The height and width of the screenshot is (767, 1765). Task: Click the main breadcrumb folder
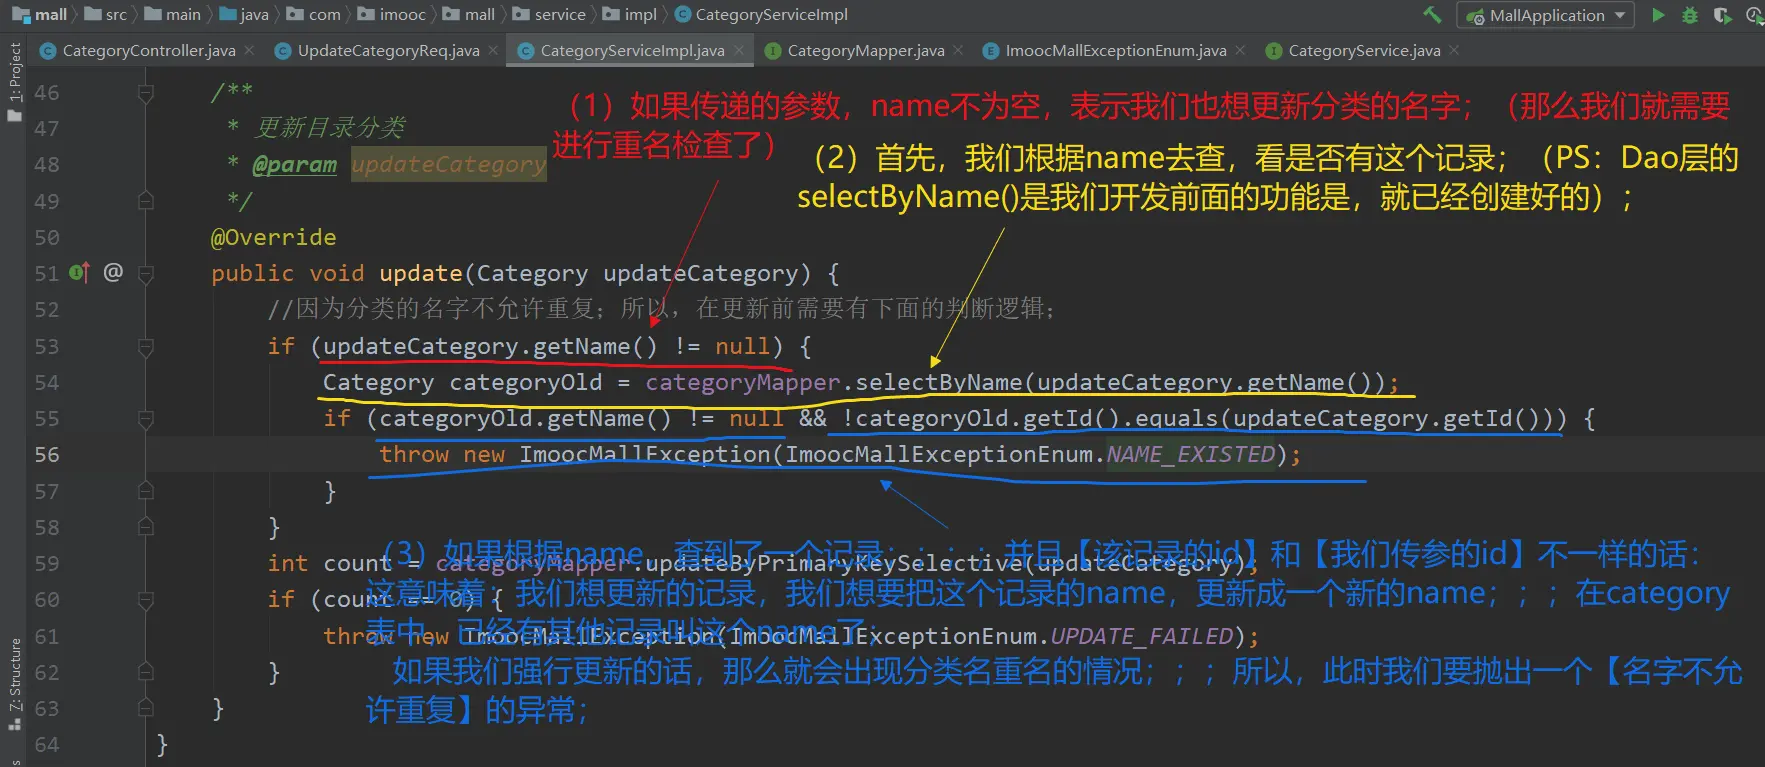(173, 15)
